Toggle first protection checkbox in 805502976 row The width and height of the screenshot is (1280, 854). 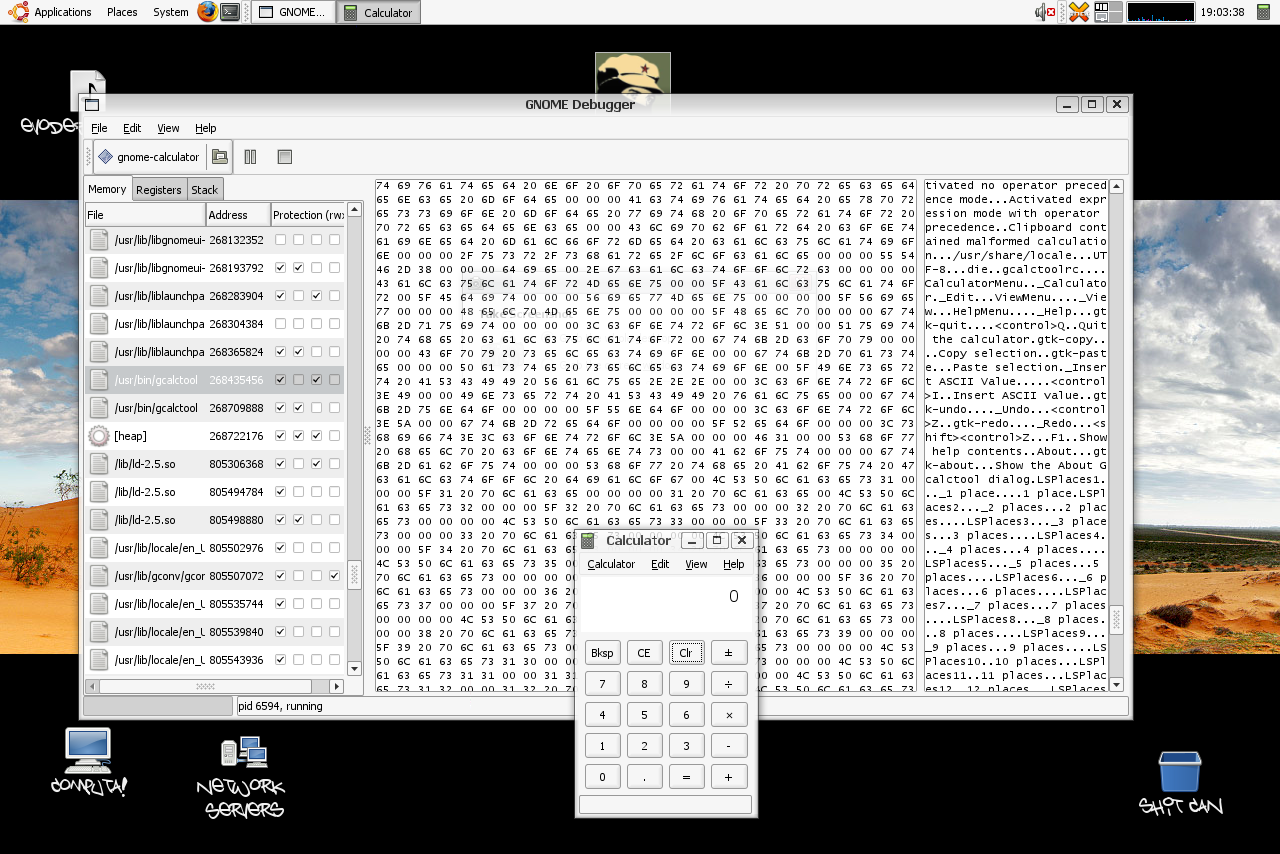click(280, 548)
